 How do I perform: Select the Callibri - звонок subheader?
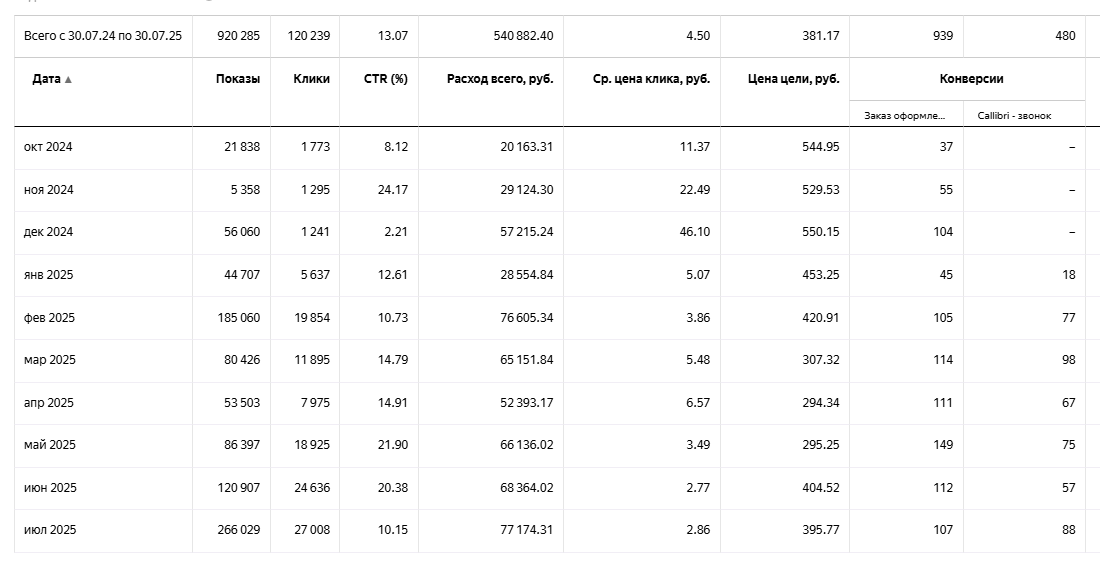tap(1014, 115)
